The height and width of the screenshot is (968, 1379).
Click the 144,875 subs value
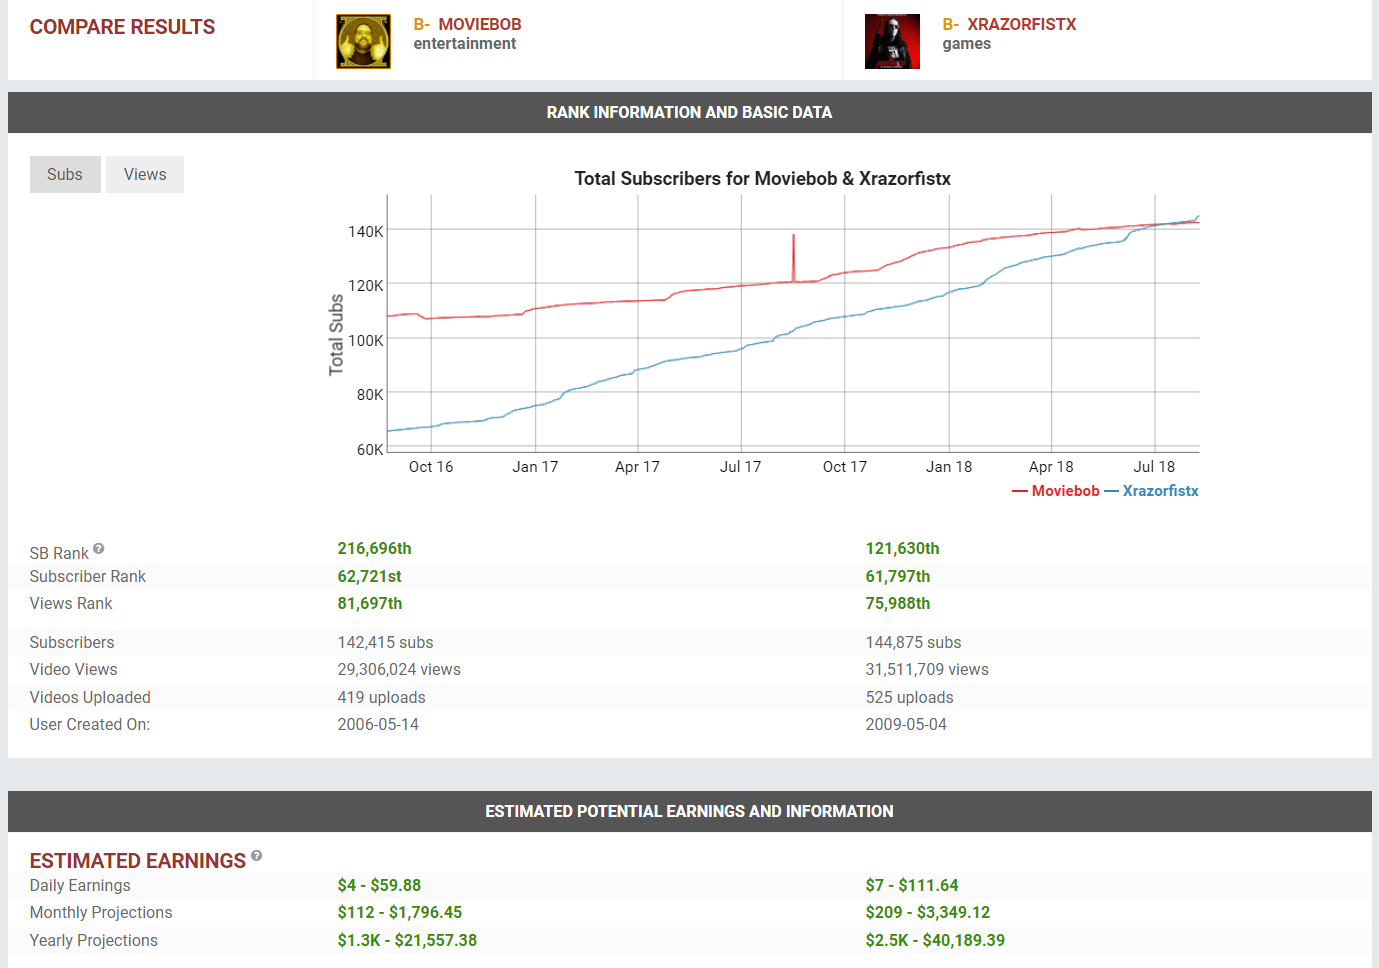[x=913, y=642]
